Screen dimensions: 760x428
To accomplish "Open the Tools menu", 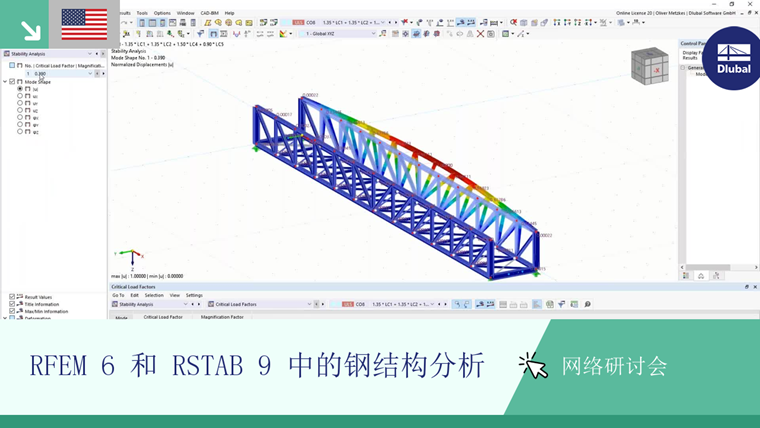I will [142, 13].
